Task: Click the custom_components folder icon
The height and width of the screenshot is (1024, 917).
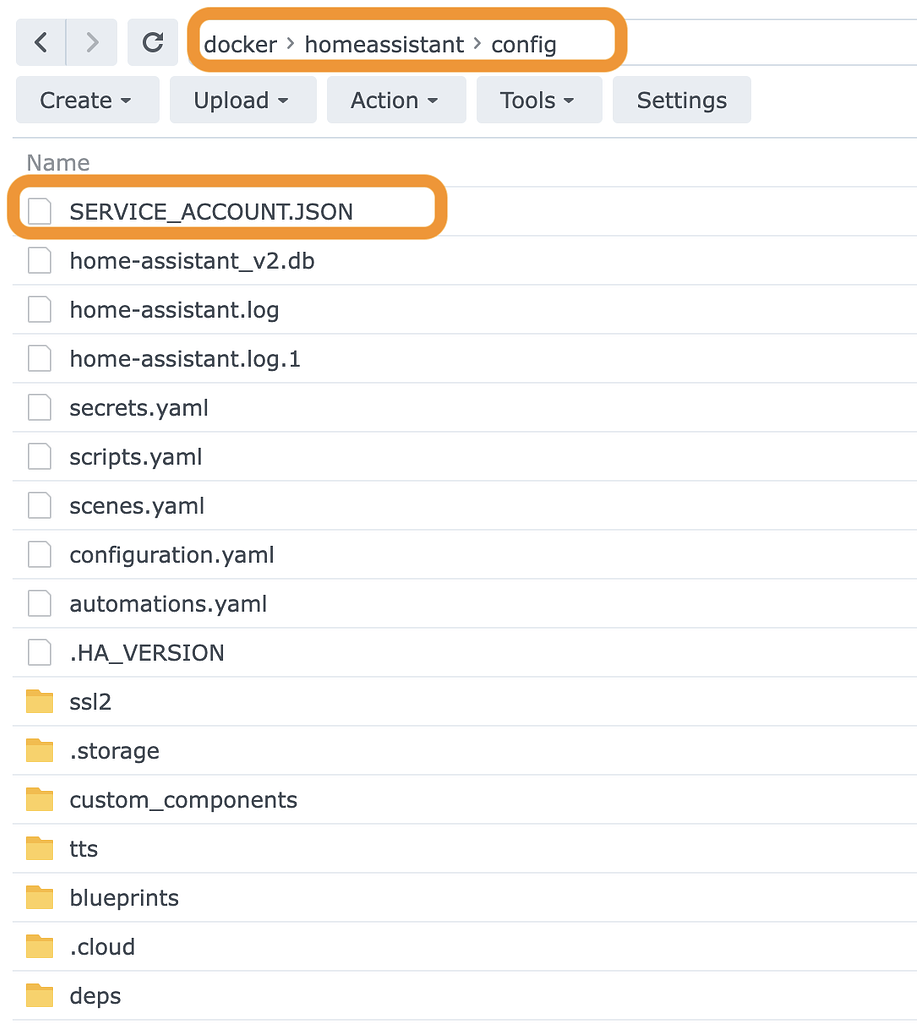Action: tap(40, 799)
